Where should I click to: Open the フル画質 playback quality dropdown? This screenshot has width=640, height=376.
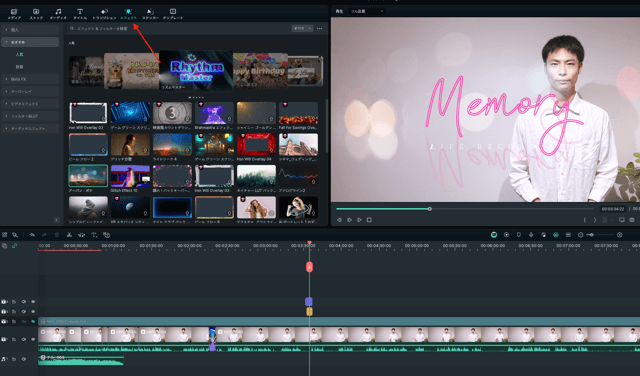coord(367,11)
